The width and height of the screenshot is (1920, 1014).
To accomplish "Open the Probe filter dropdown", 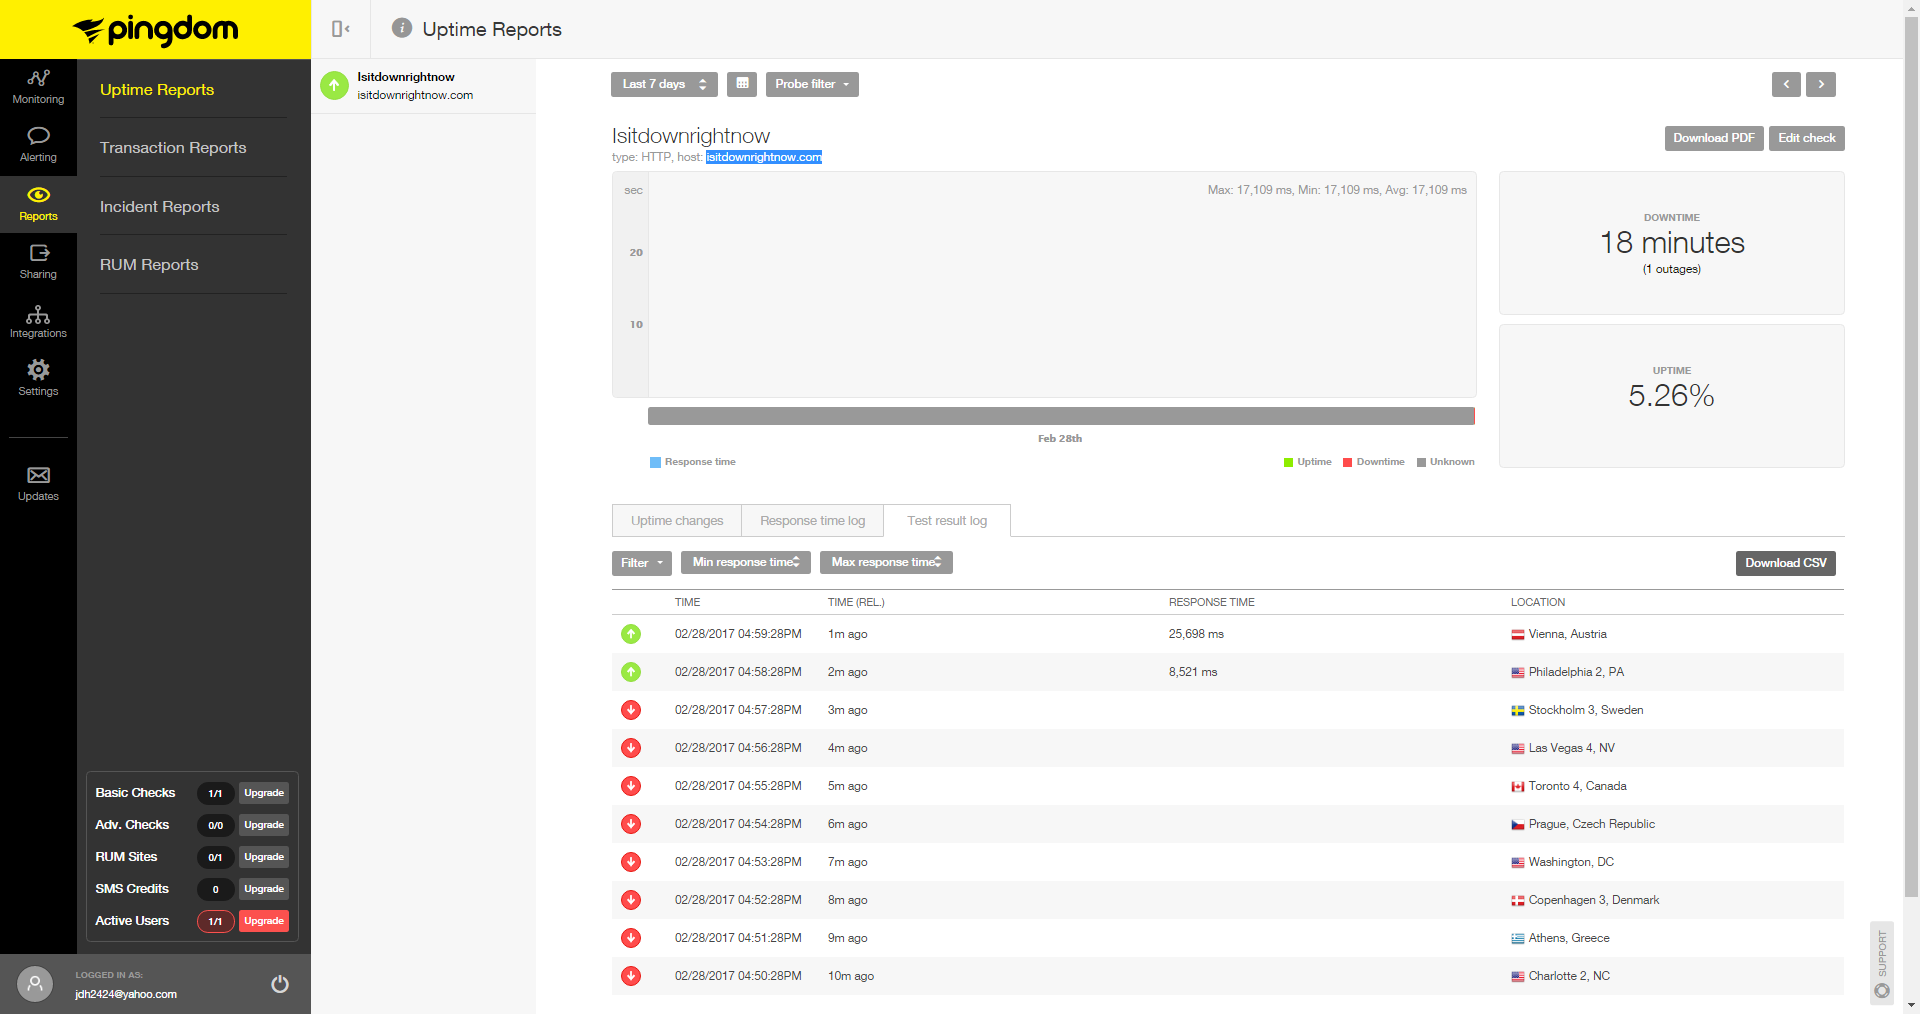I will click(812, 84).
